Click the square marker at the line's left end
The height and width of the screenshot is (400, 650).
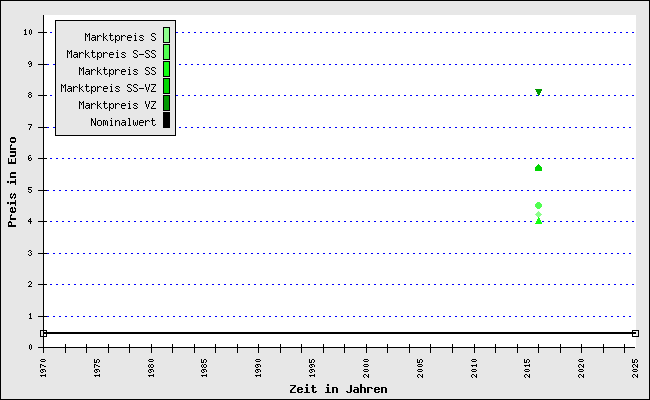(x=43, y=333)
